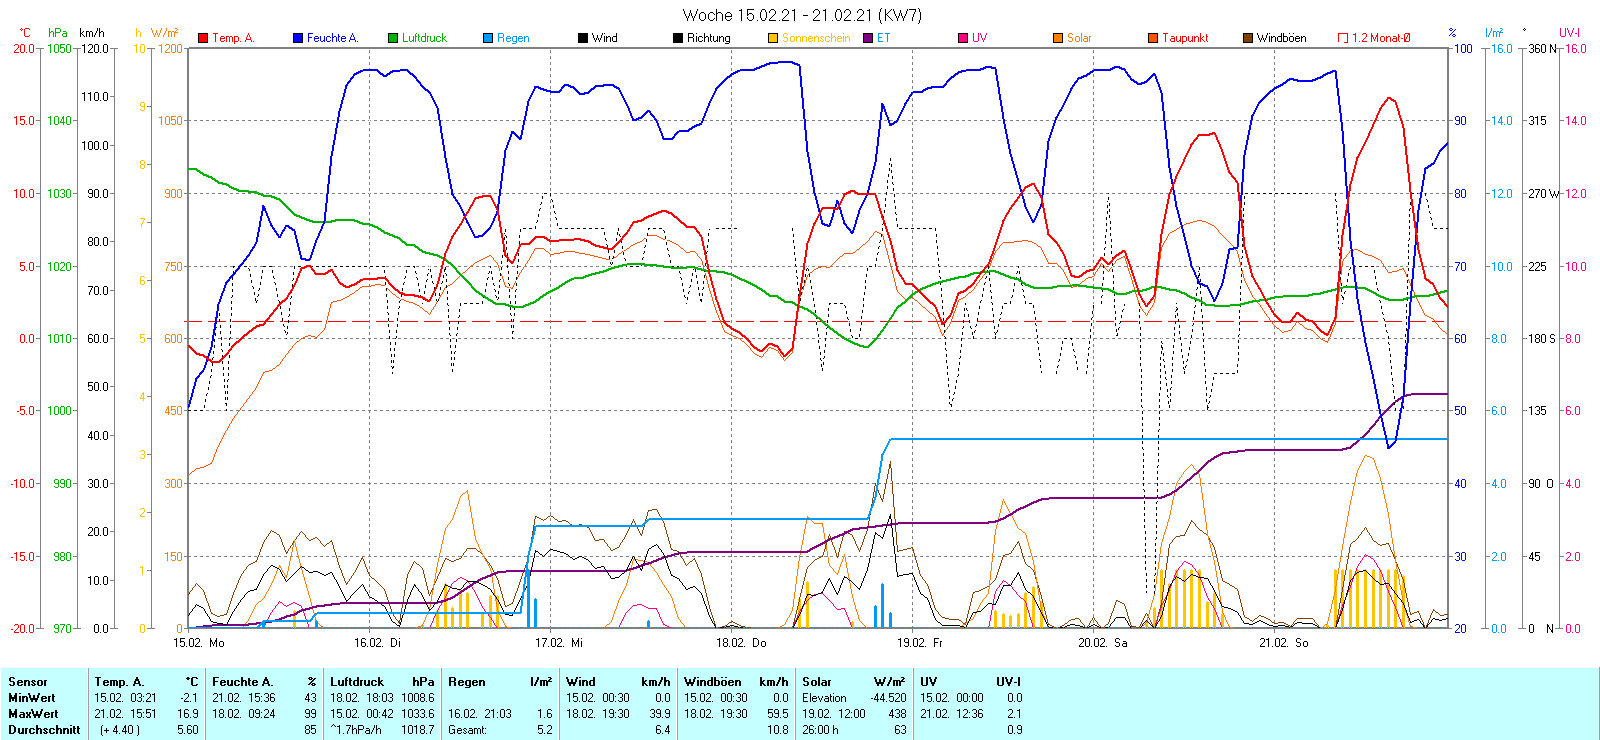Click the yellow Sonnenschein legend swatch
Image resolution: width=1600 pixels, height=740 pixels.
tap(773, 38)
